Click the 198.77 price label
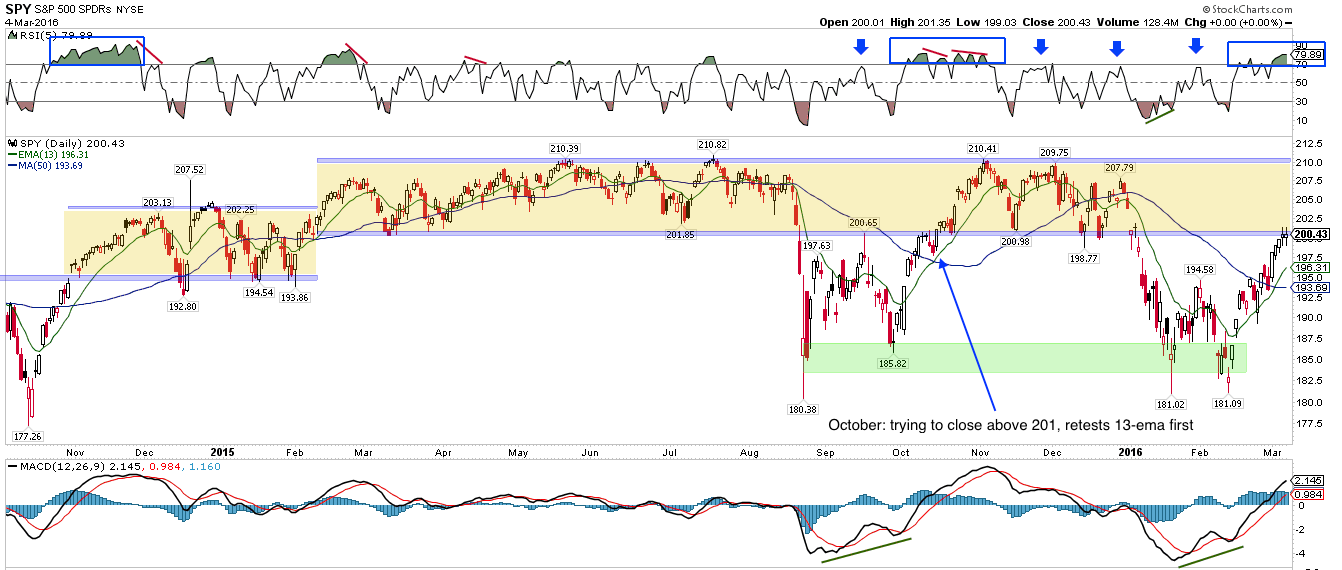Screen dimensions: 1342x570 tap(1084, 258)
